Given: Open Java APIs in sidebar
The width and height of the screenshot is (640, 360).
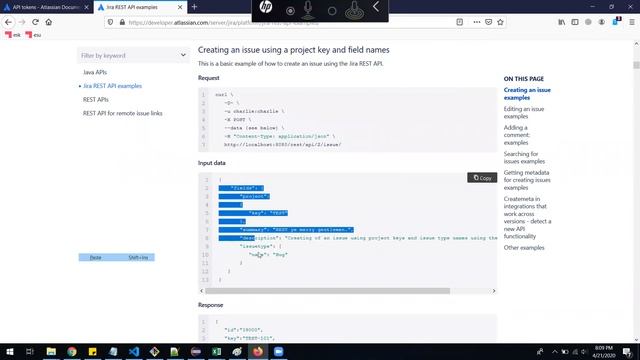Looking at the screenshot, I should (x=95, y=72).
